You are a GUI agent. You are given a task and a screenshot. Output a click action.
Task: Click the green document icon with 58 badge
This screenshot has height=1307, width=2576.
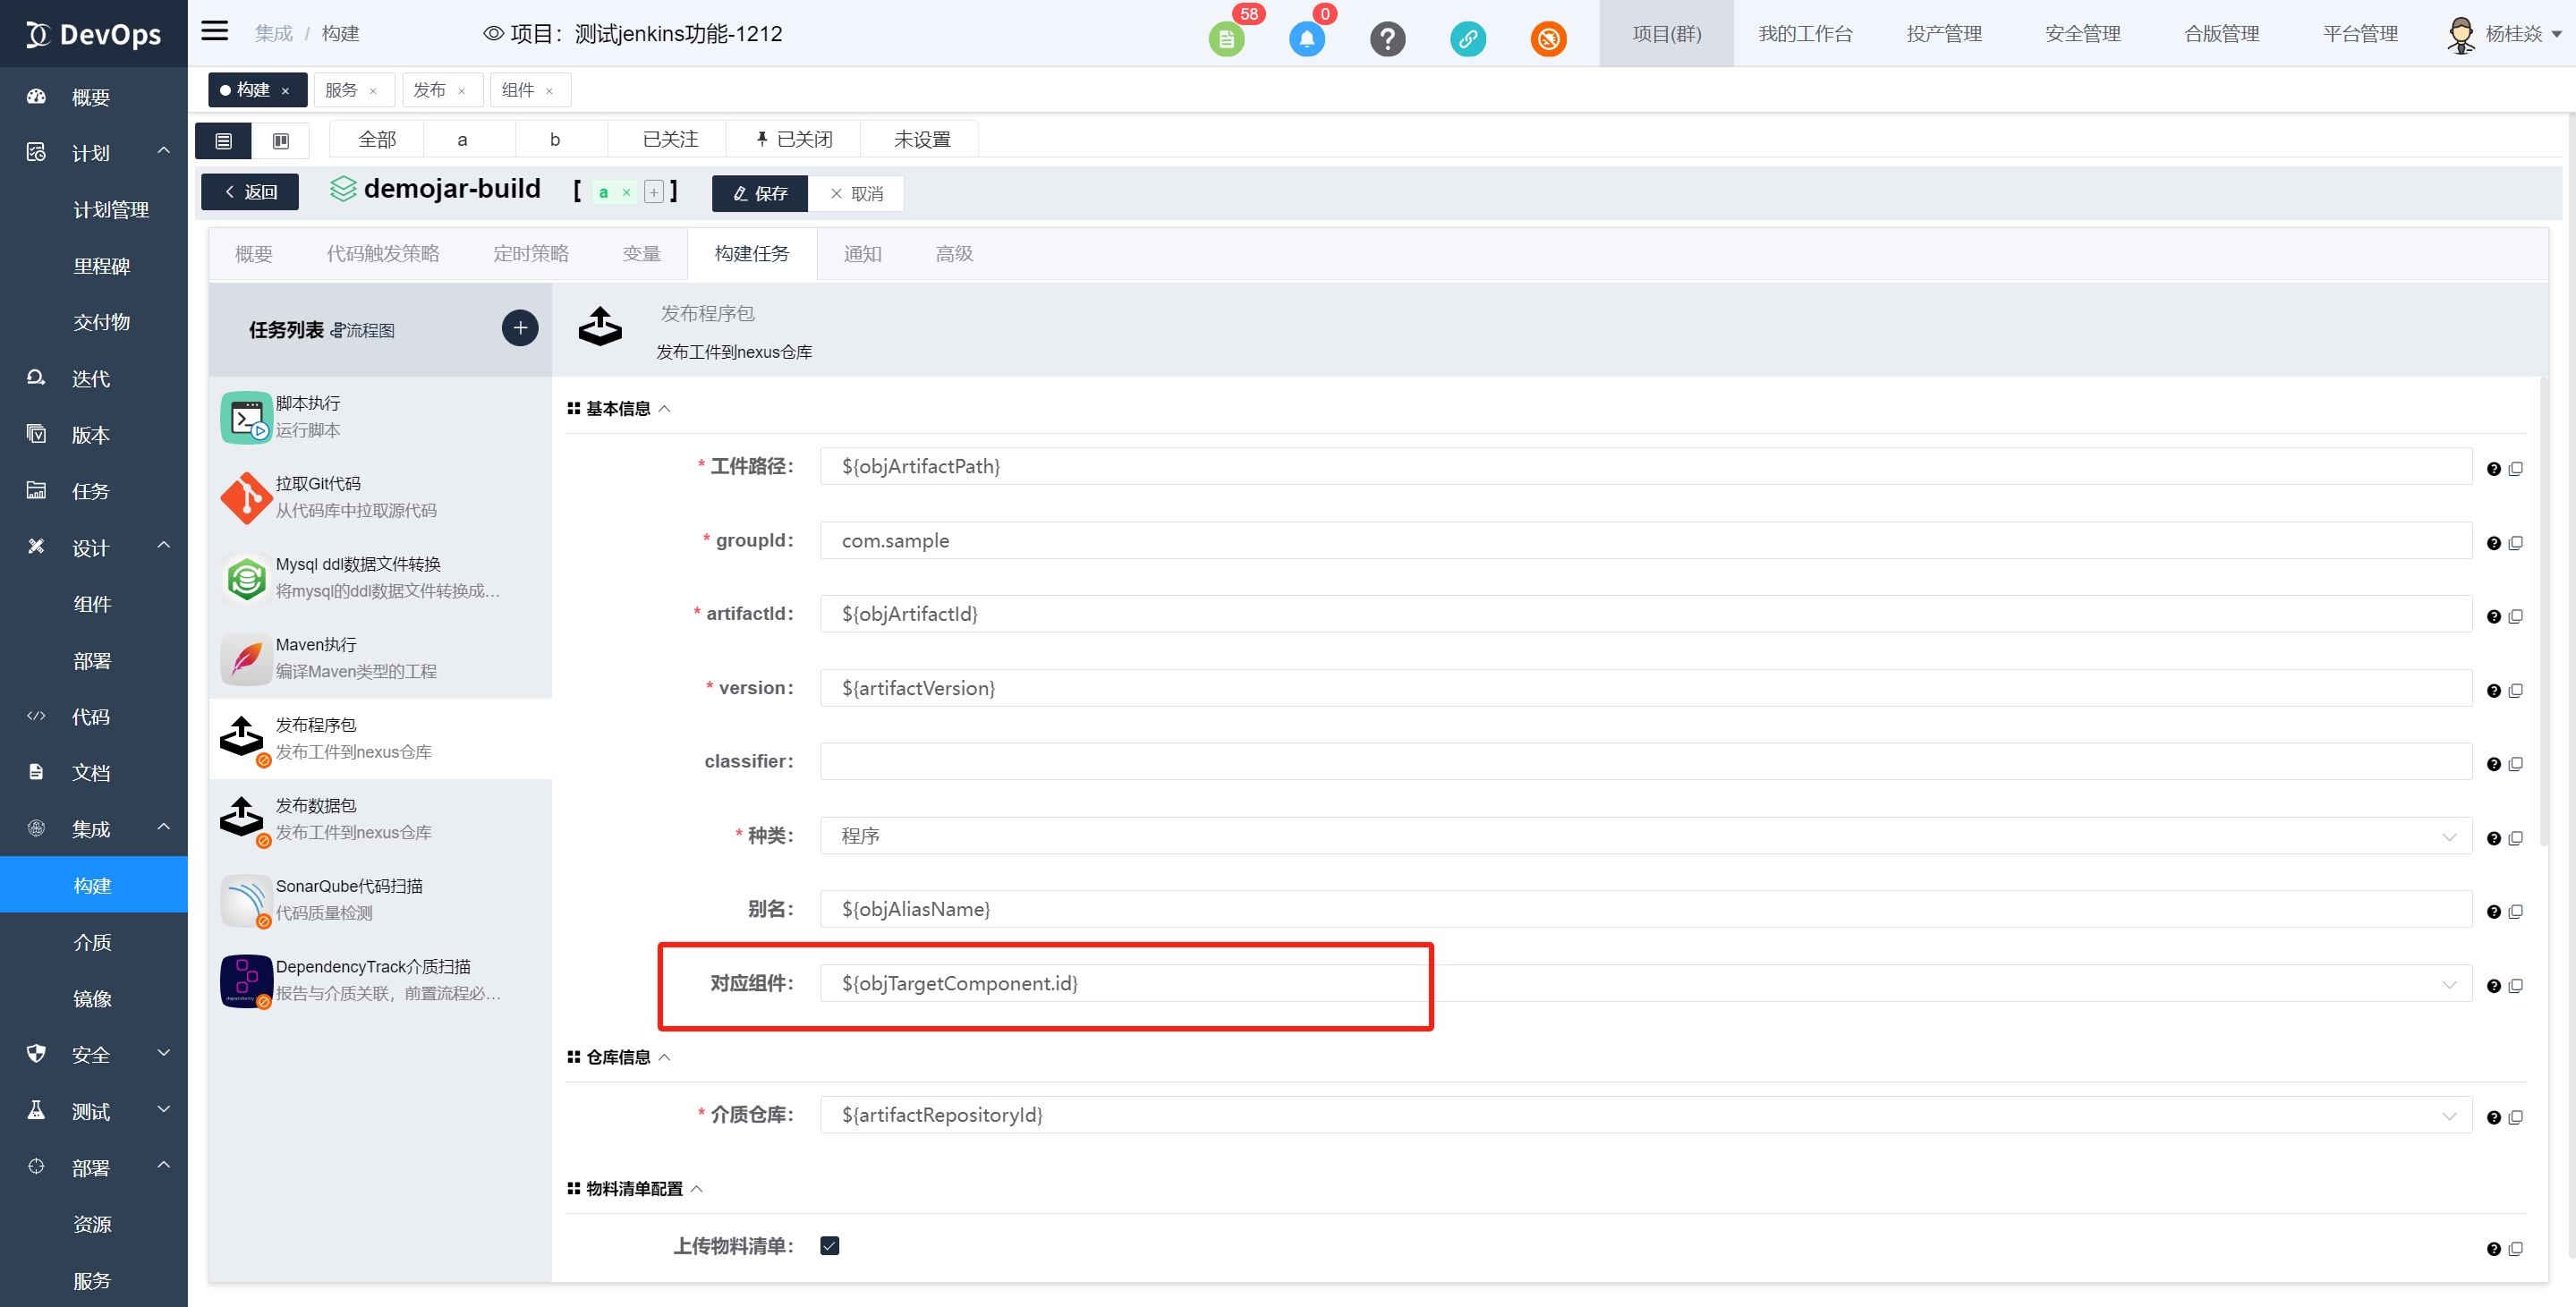click(x=1226, y=39)
